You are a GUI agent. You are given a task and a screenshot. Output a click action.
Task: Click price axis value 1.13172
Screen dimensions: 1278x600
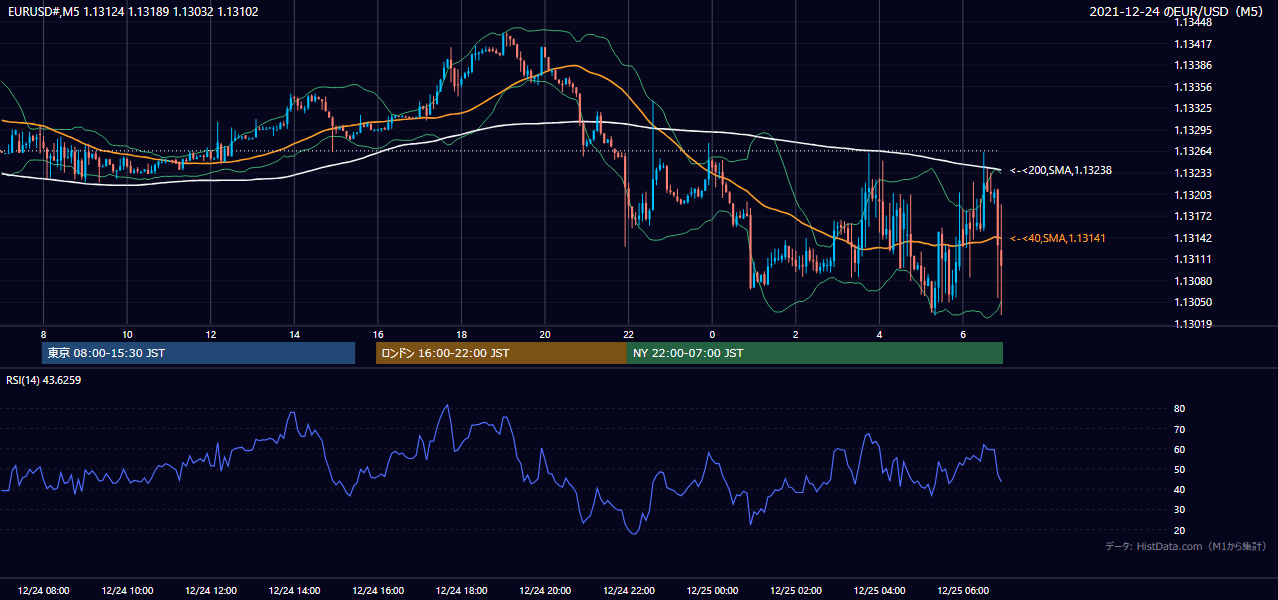point(1194,216)
